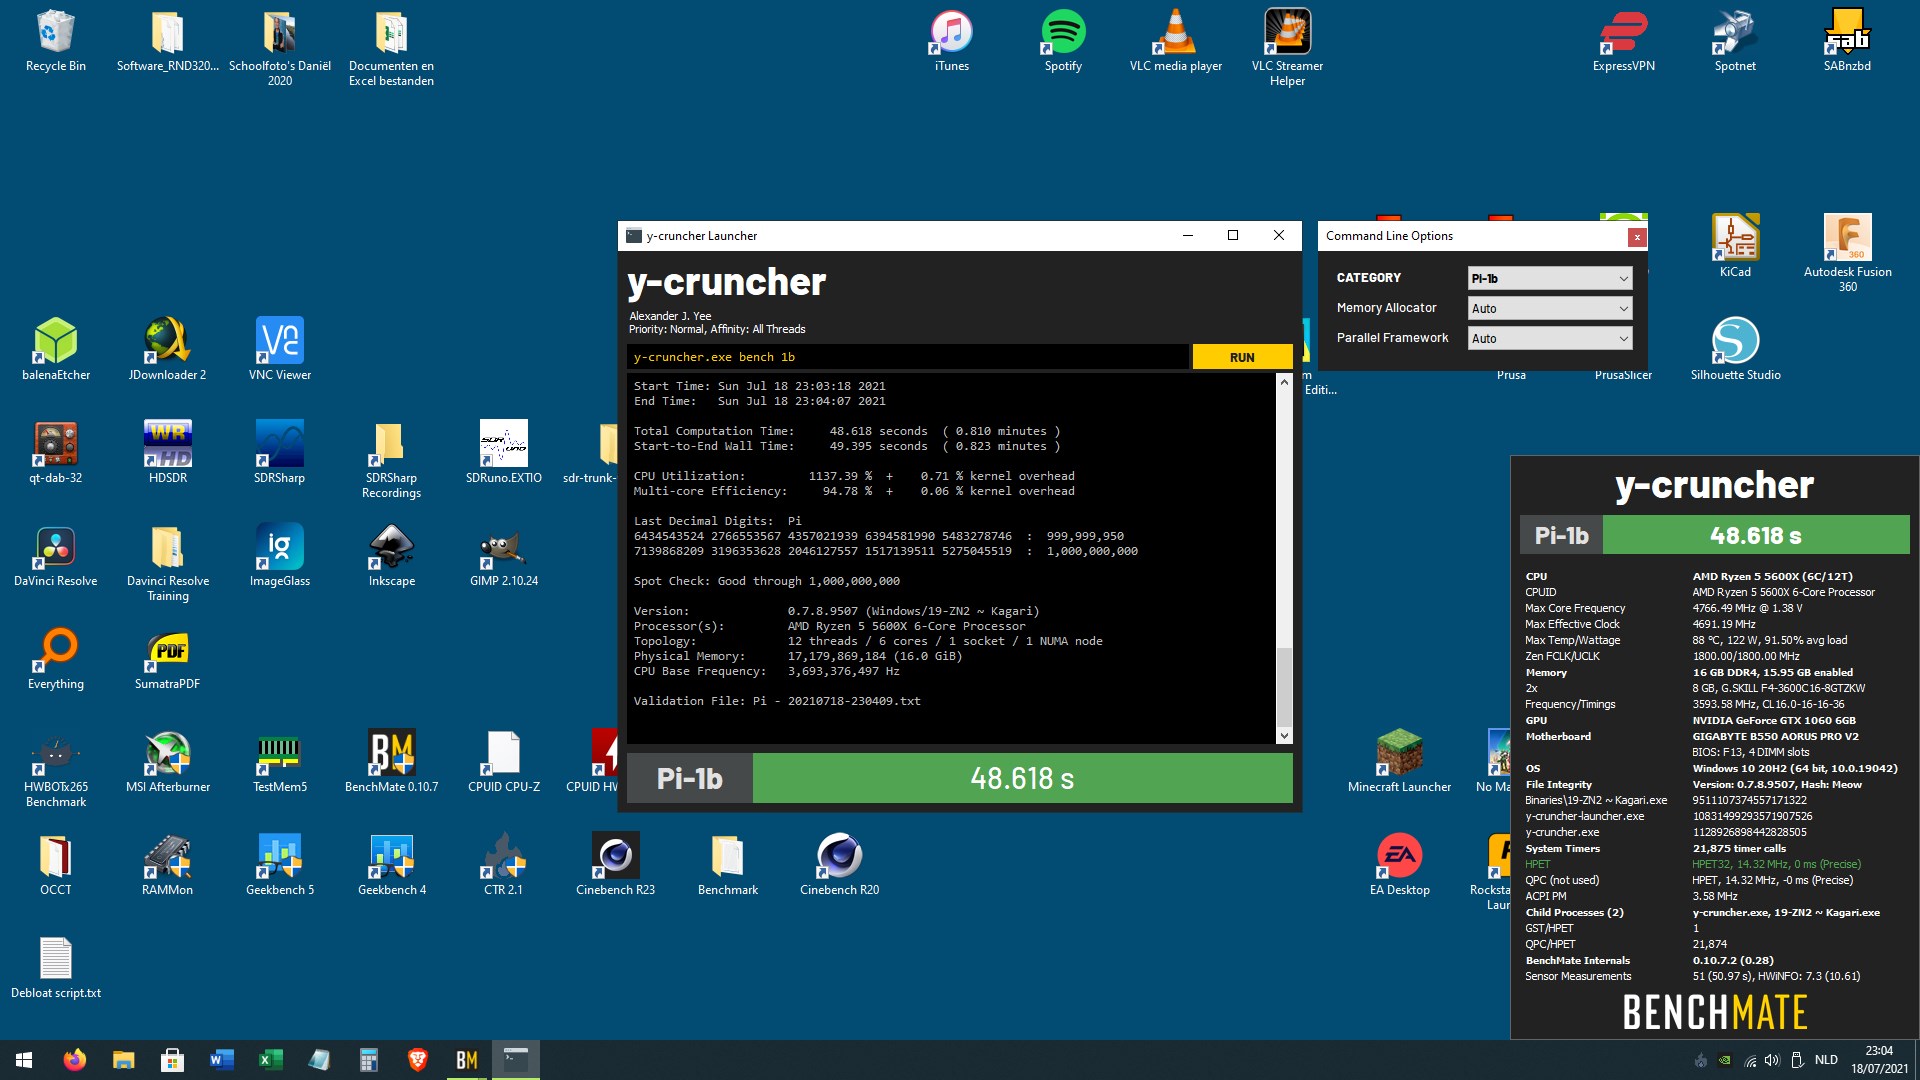Open DaVinci Resolve shortcut
Image resolution: width=1920 pixels, height=1080 pixels.
(x=56, y=556)
